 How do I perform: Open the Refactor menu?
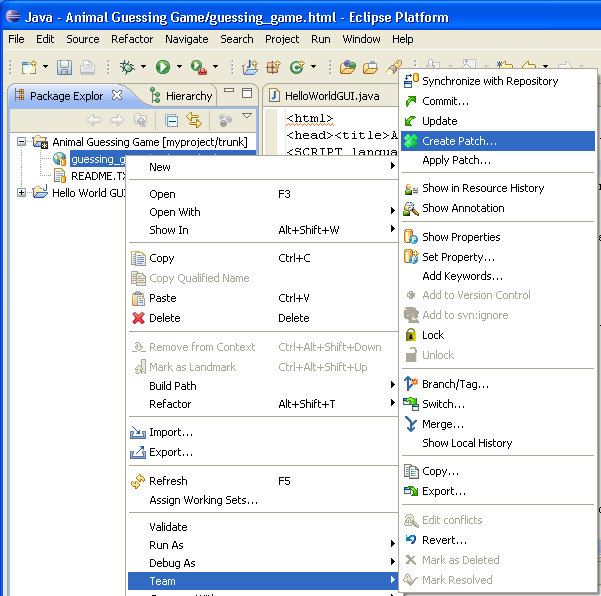click(132, 39)
